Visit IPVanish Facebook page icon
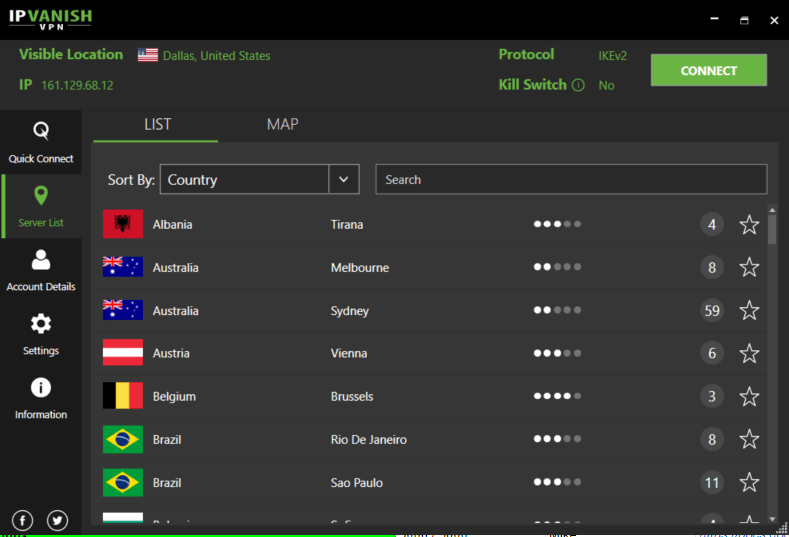This screenshot has height=537, width=789. click(x=23, y=520)
